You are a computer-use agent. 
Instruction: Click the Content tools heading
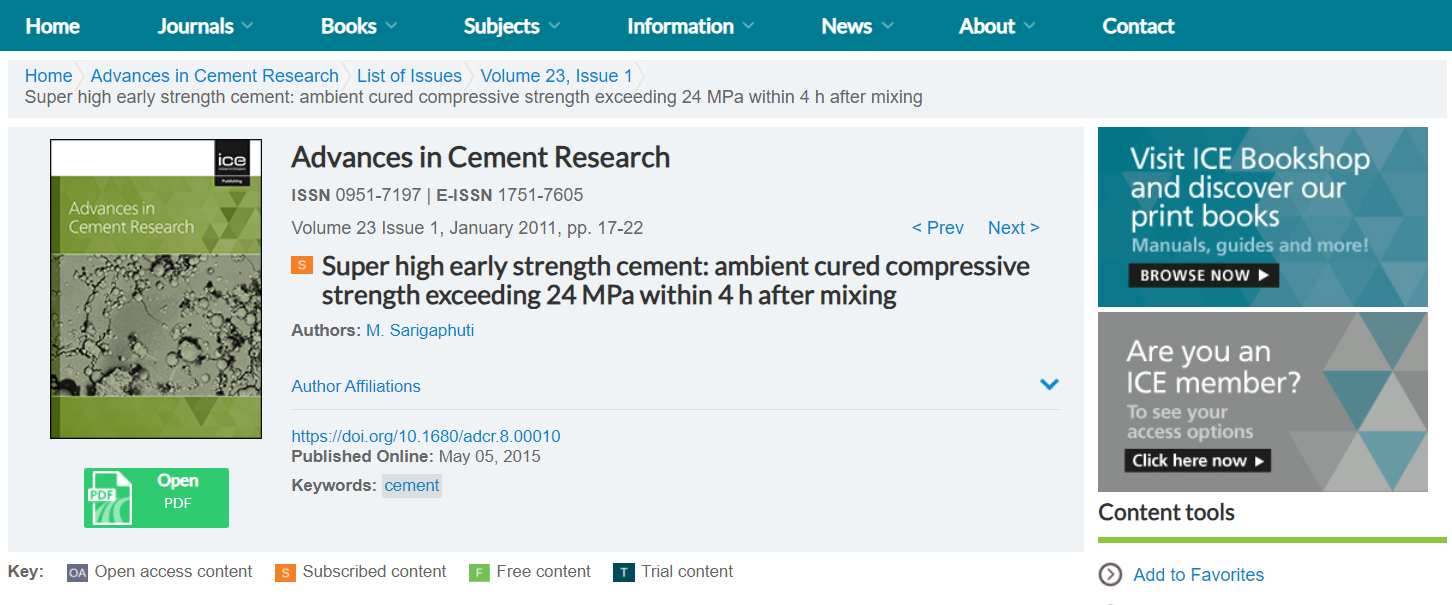pyautogui.click(x=1166, y=513)
